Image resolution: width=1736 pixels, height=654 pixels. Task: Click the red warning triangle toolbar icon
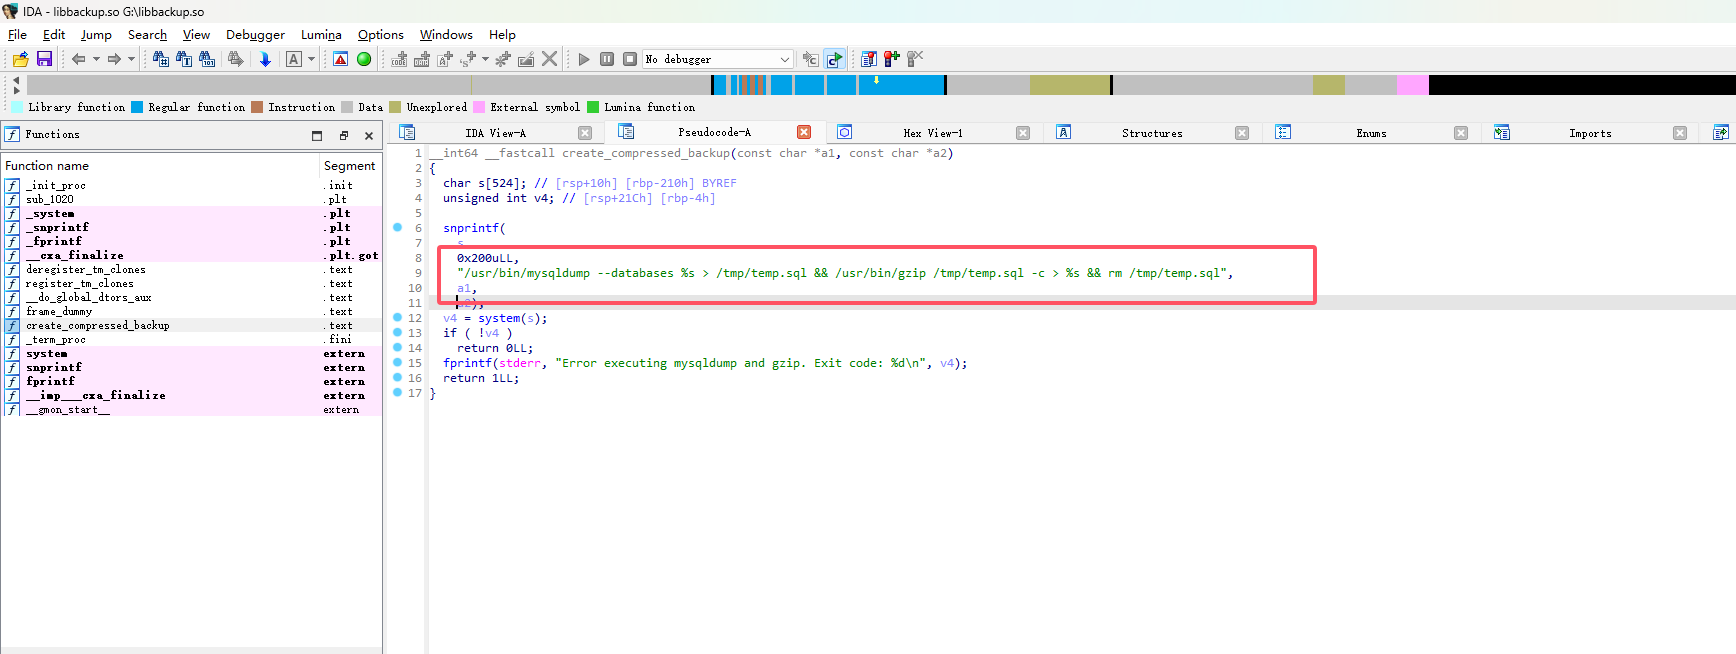click(341, 60)
